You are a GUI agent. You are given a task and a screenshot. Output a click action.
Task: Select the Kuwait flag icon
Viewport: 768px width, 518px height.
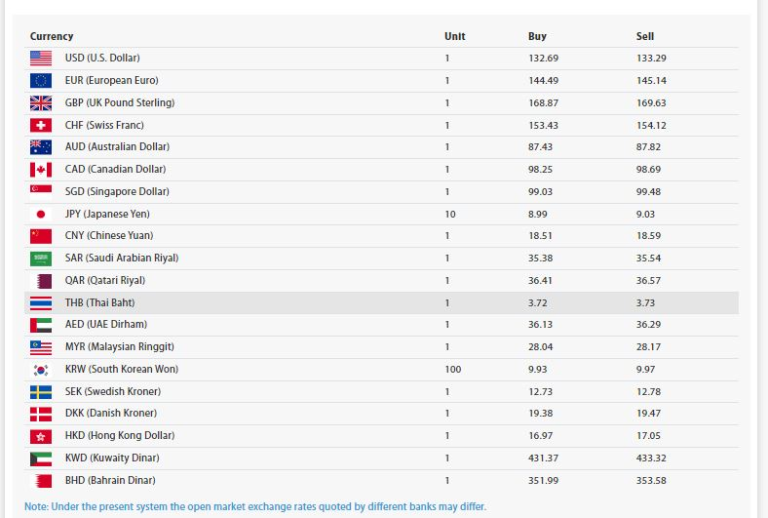(x=41, y=458)
